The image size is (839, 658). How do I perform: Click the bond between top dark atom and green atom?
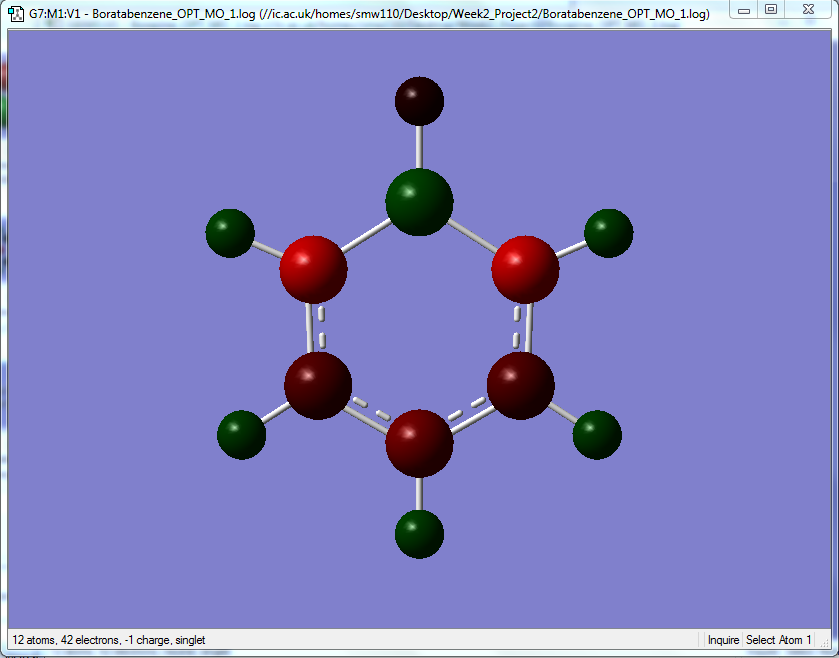[x=419, y=147]
